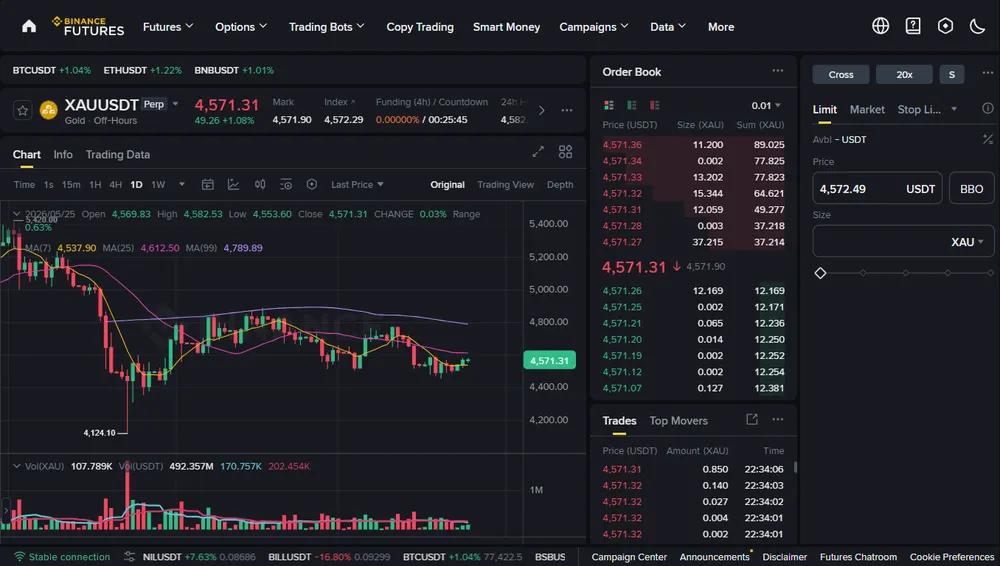Open Copy Trading in the navigation
This screenshot has width=1000, height=566.
tap(420, 27)
